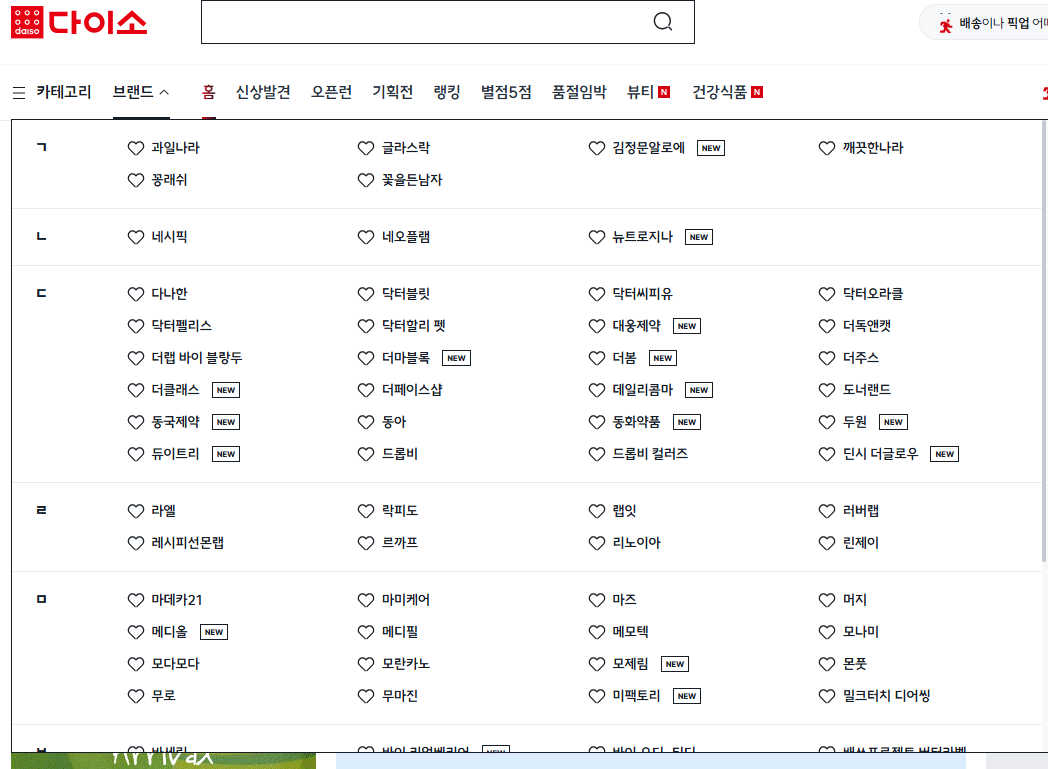Viewport: 1048px width, 769px height.
Task: Click heart icon for 더주스
Action: tap(827, 358)
